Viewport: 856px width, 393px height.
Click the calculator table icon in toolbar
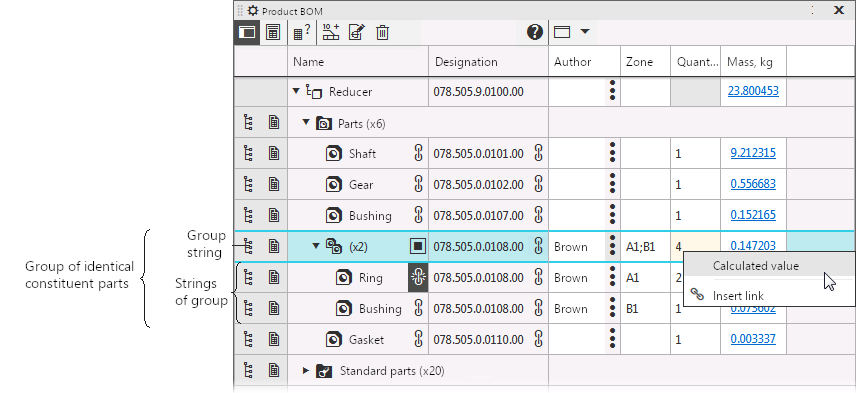click(272, 32)
